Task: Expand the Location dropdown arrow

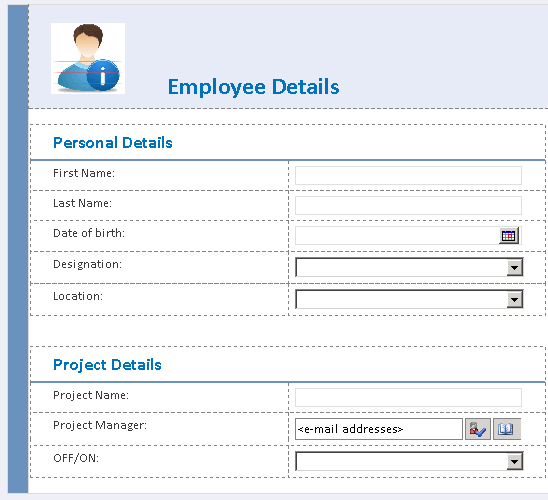Action: (x=514, y=300)
